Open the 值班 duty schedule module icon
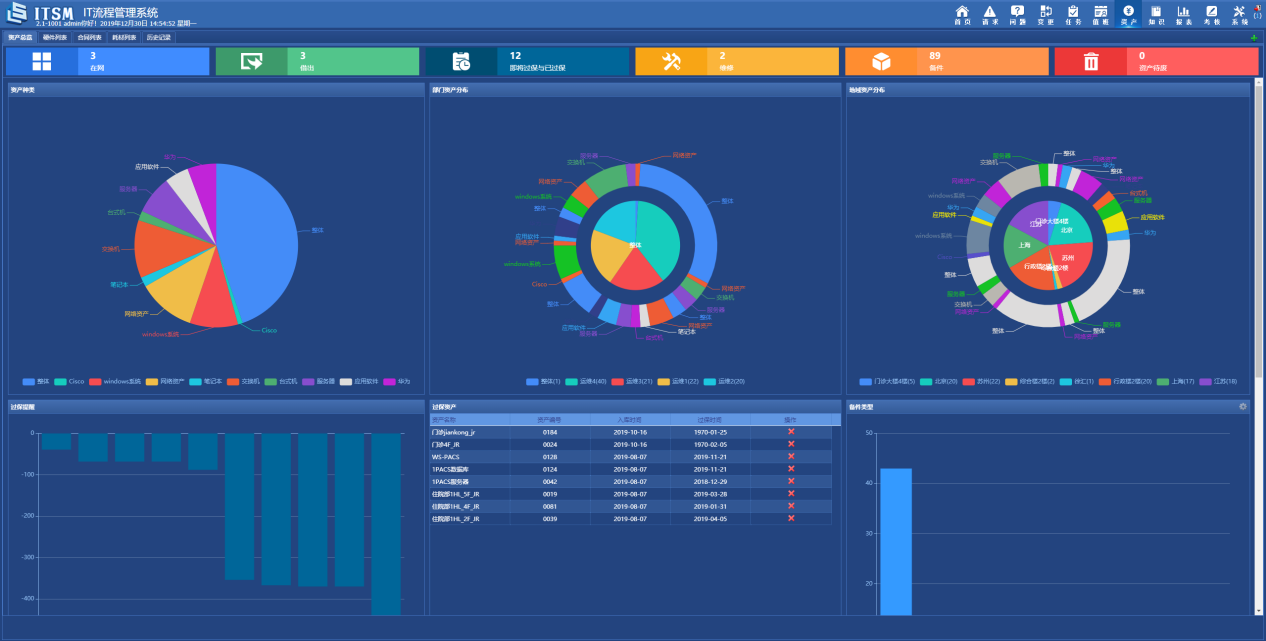1266x641 pixels. click(1101, 14)
